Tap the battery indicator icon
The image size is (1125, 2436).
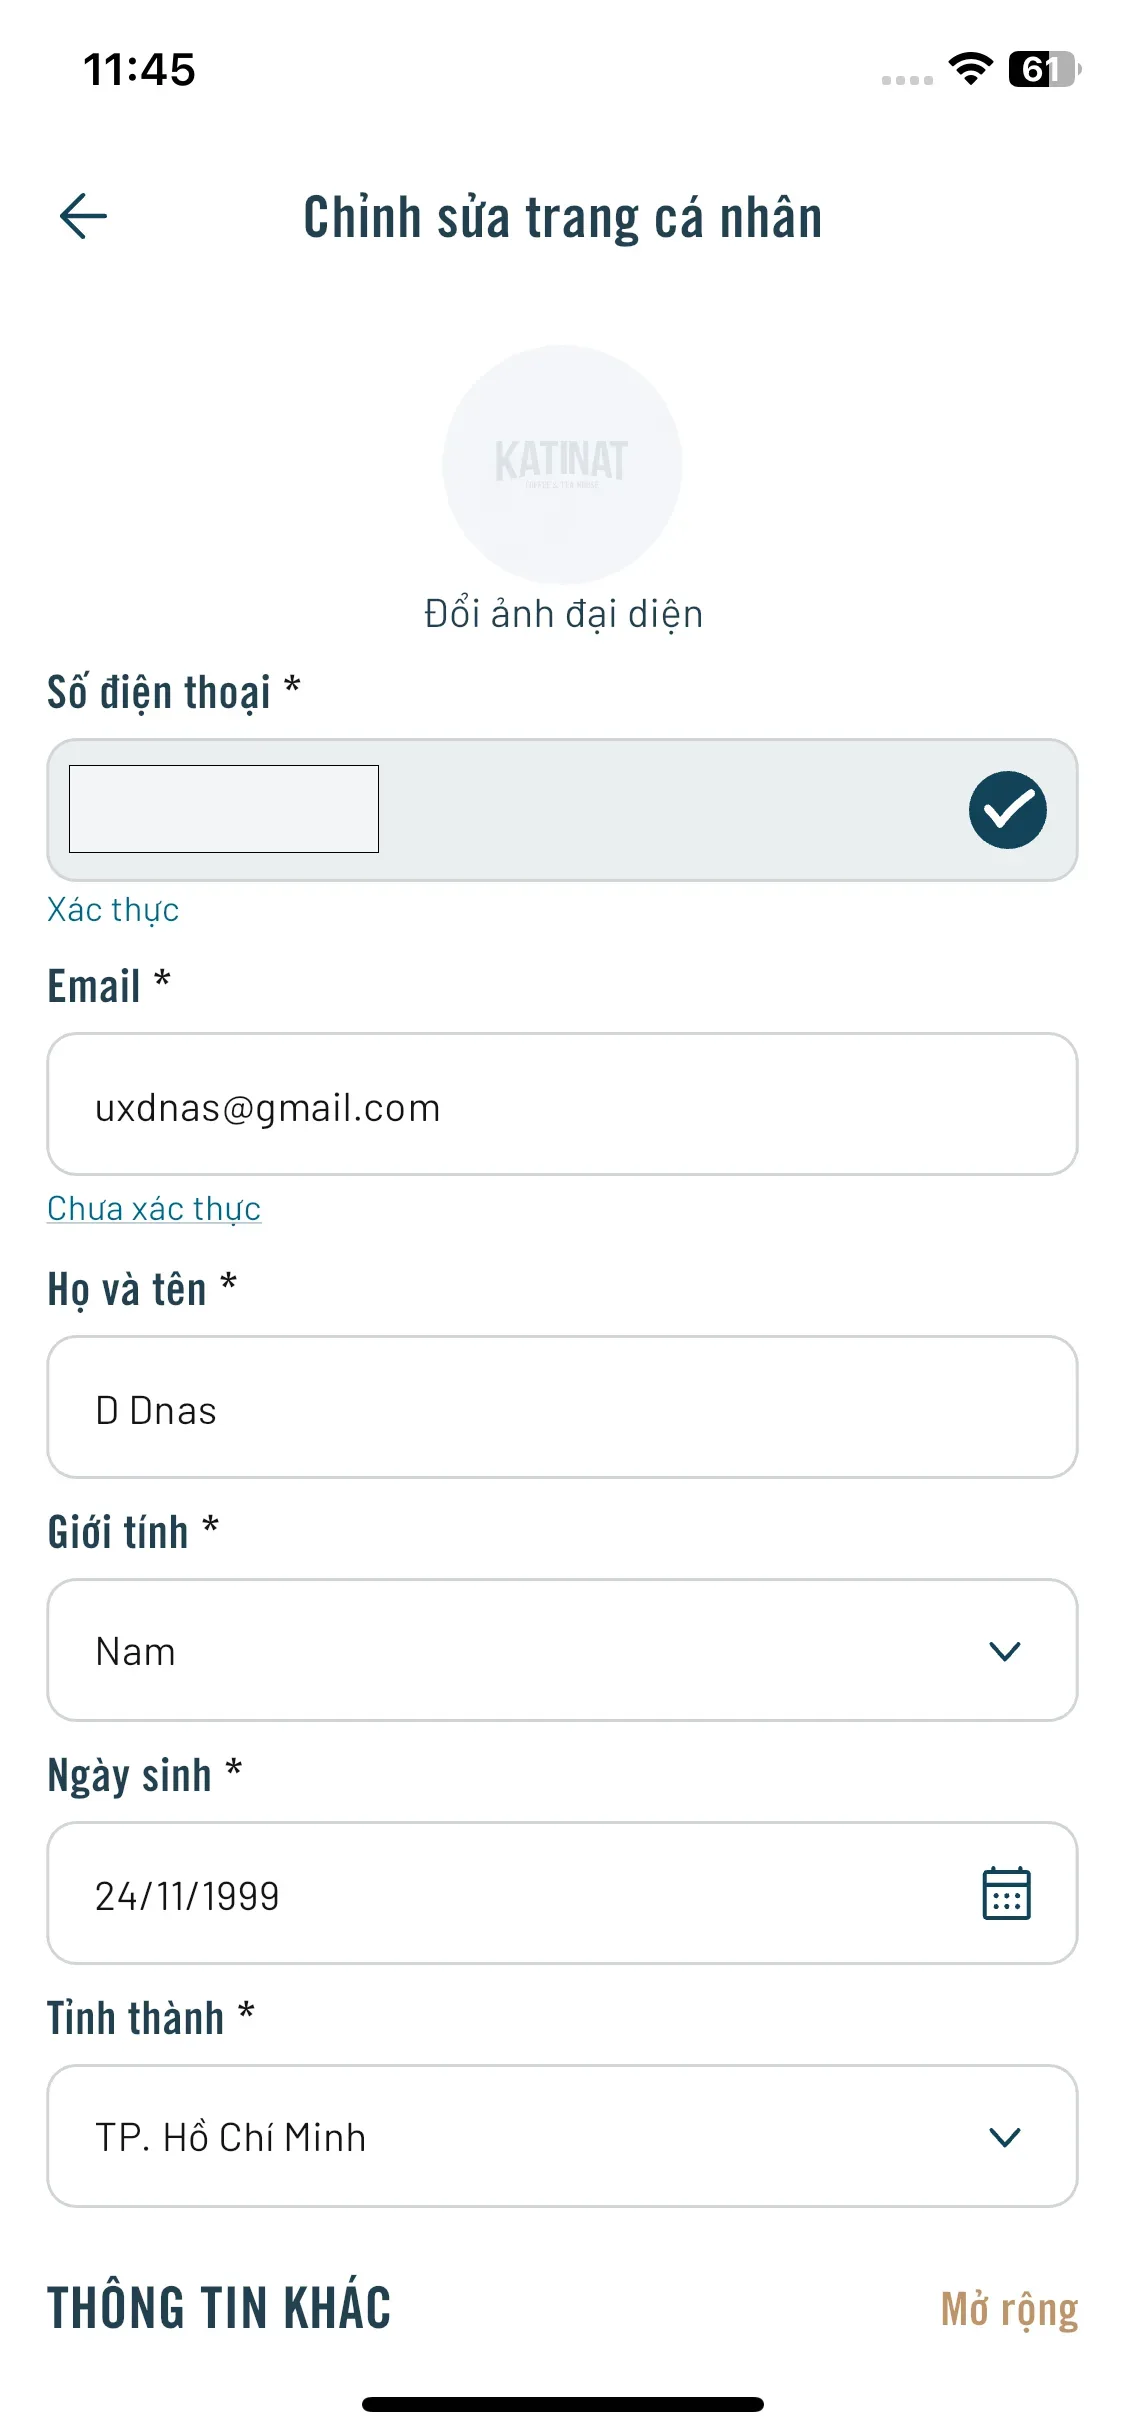1044,69
